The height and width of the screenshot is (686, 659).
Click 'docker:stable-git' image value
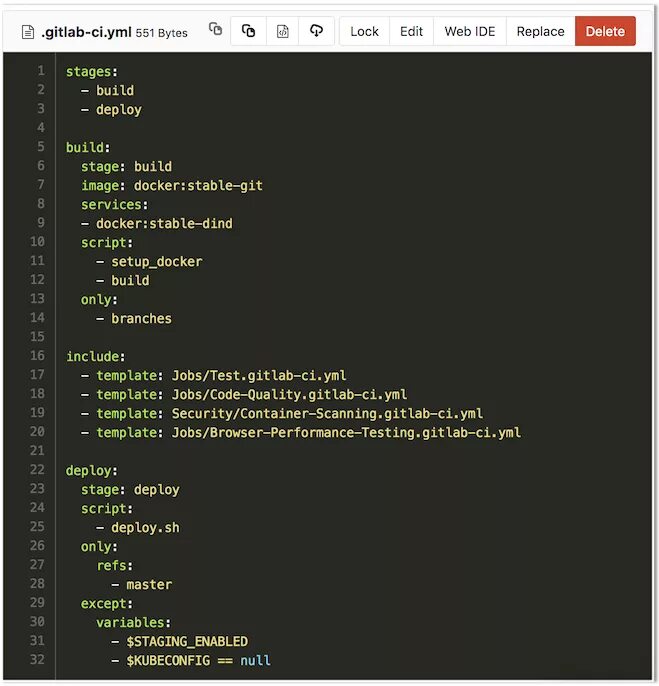[x=198, y=186]
